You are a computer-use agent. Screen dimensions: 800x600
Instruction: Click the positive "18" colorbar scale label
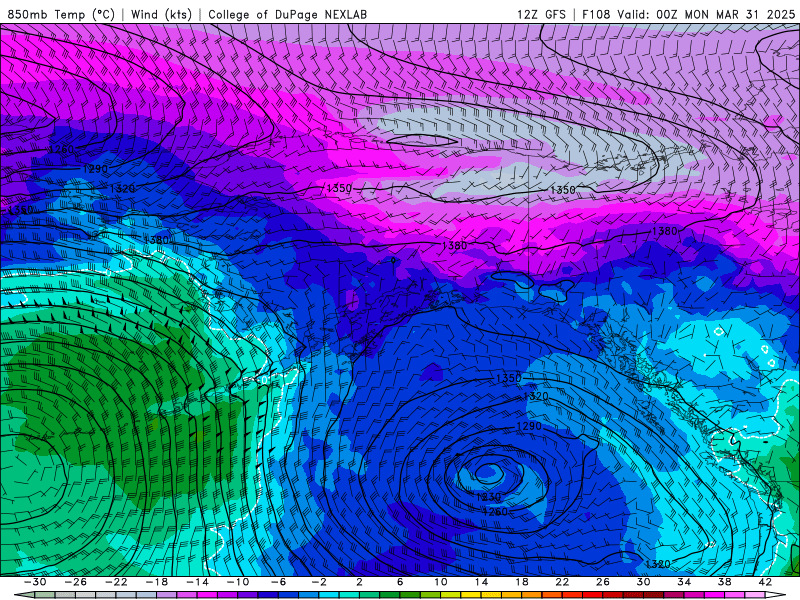coord(521,582)
